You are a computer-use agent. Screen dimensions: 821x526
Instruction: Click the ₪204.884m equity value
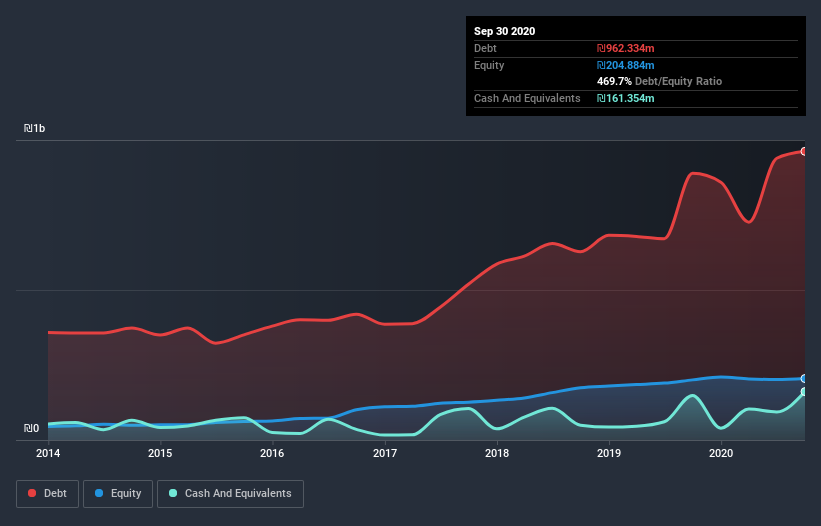point(626,65)
